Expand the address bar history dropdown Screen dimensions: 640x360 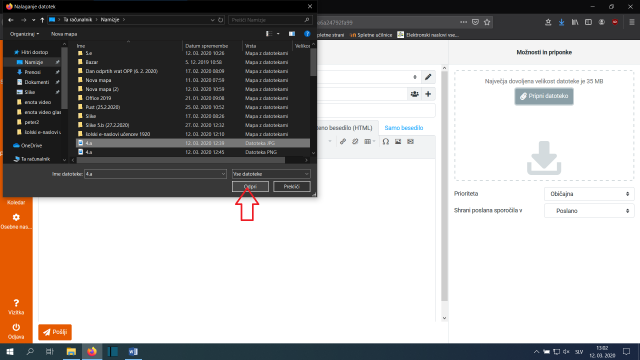tap(212, 20)
